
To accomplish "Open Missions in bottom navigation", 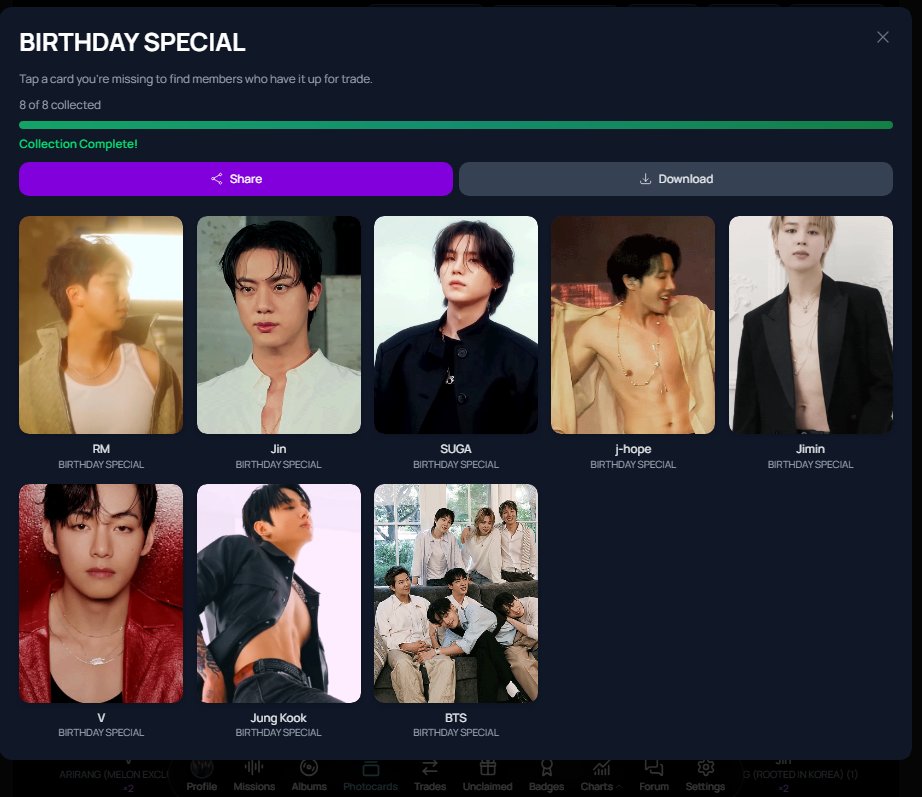I will click(x=254, y=776).
